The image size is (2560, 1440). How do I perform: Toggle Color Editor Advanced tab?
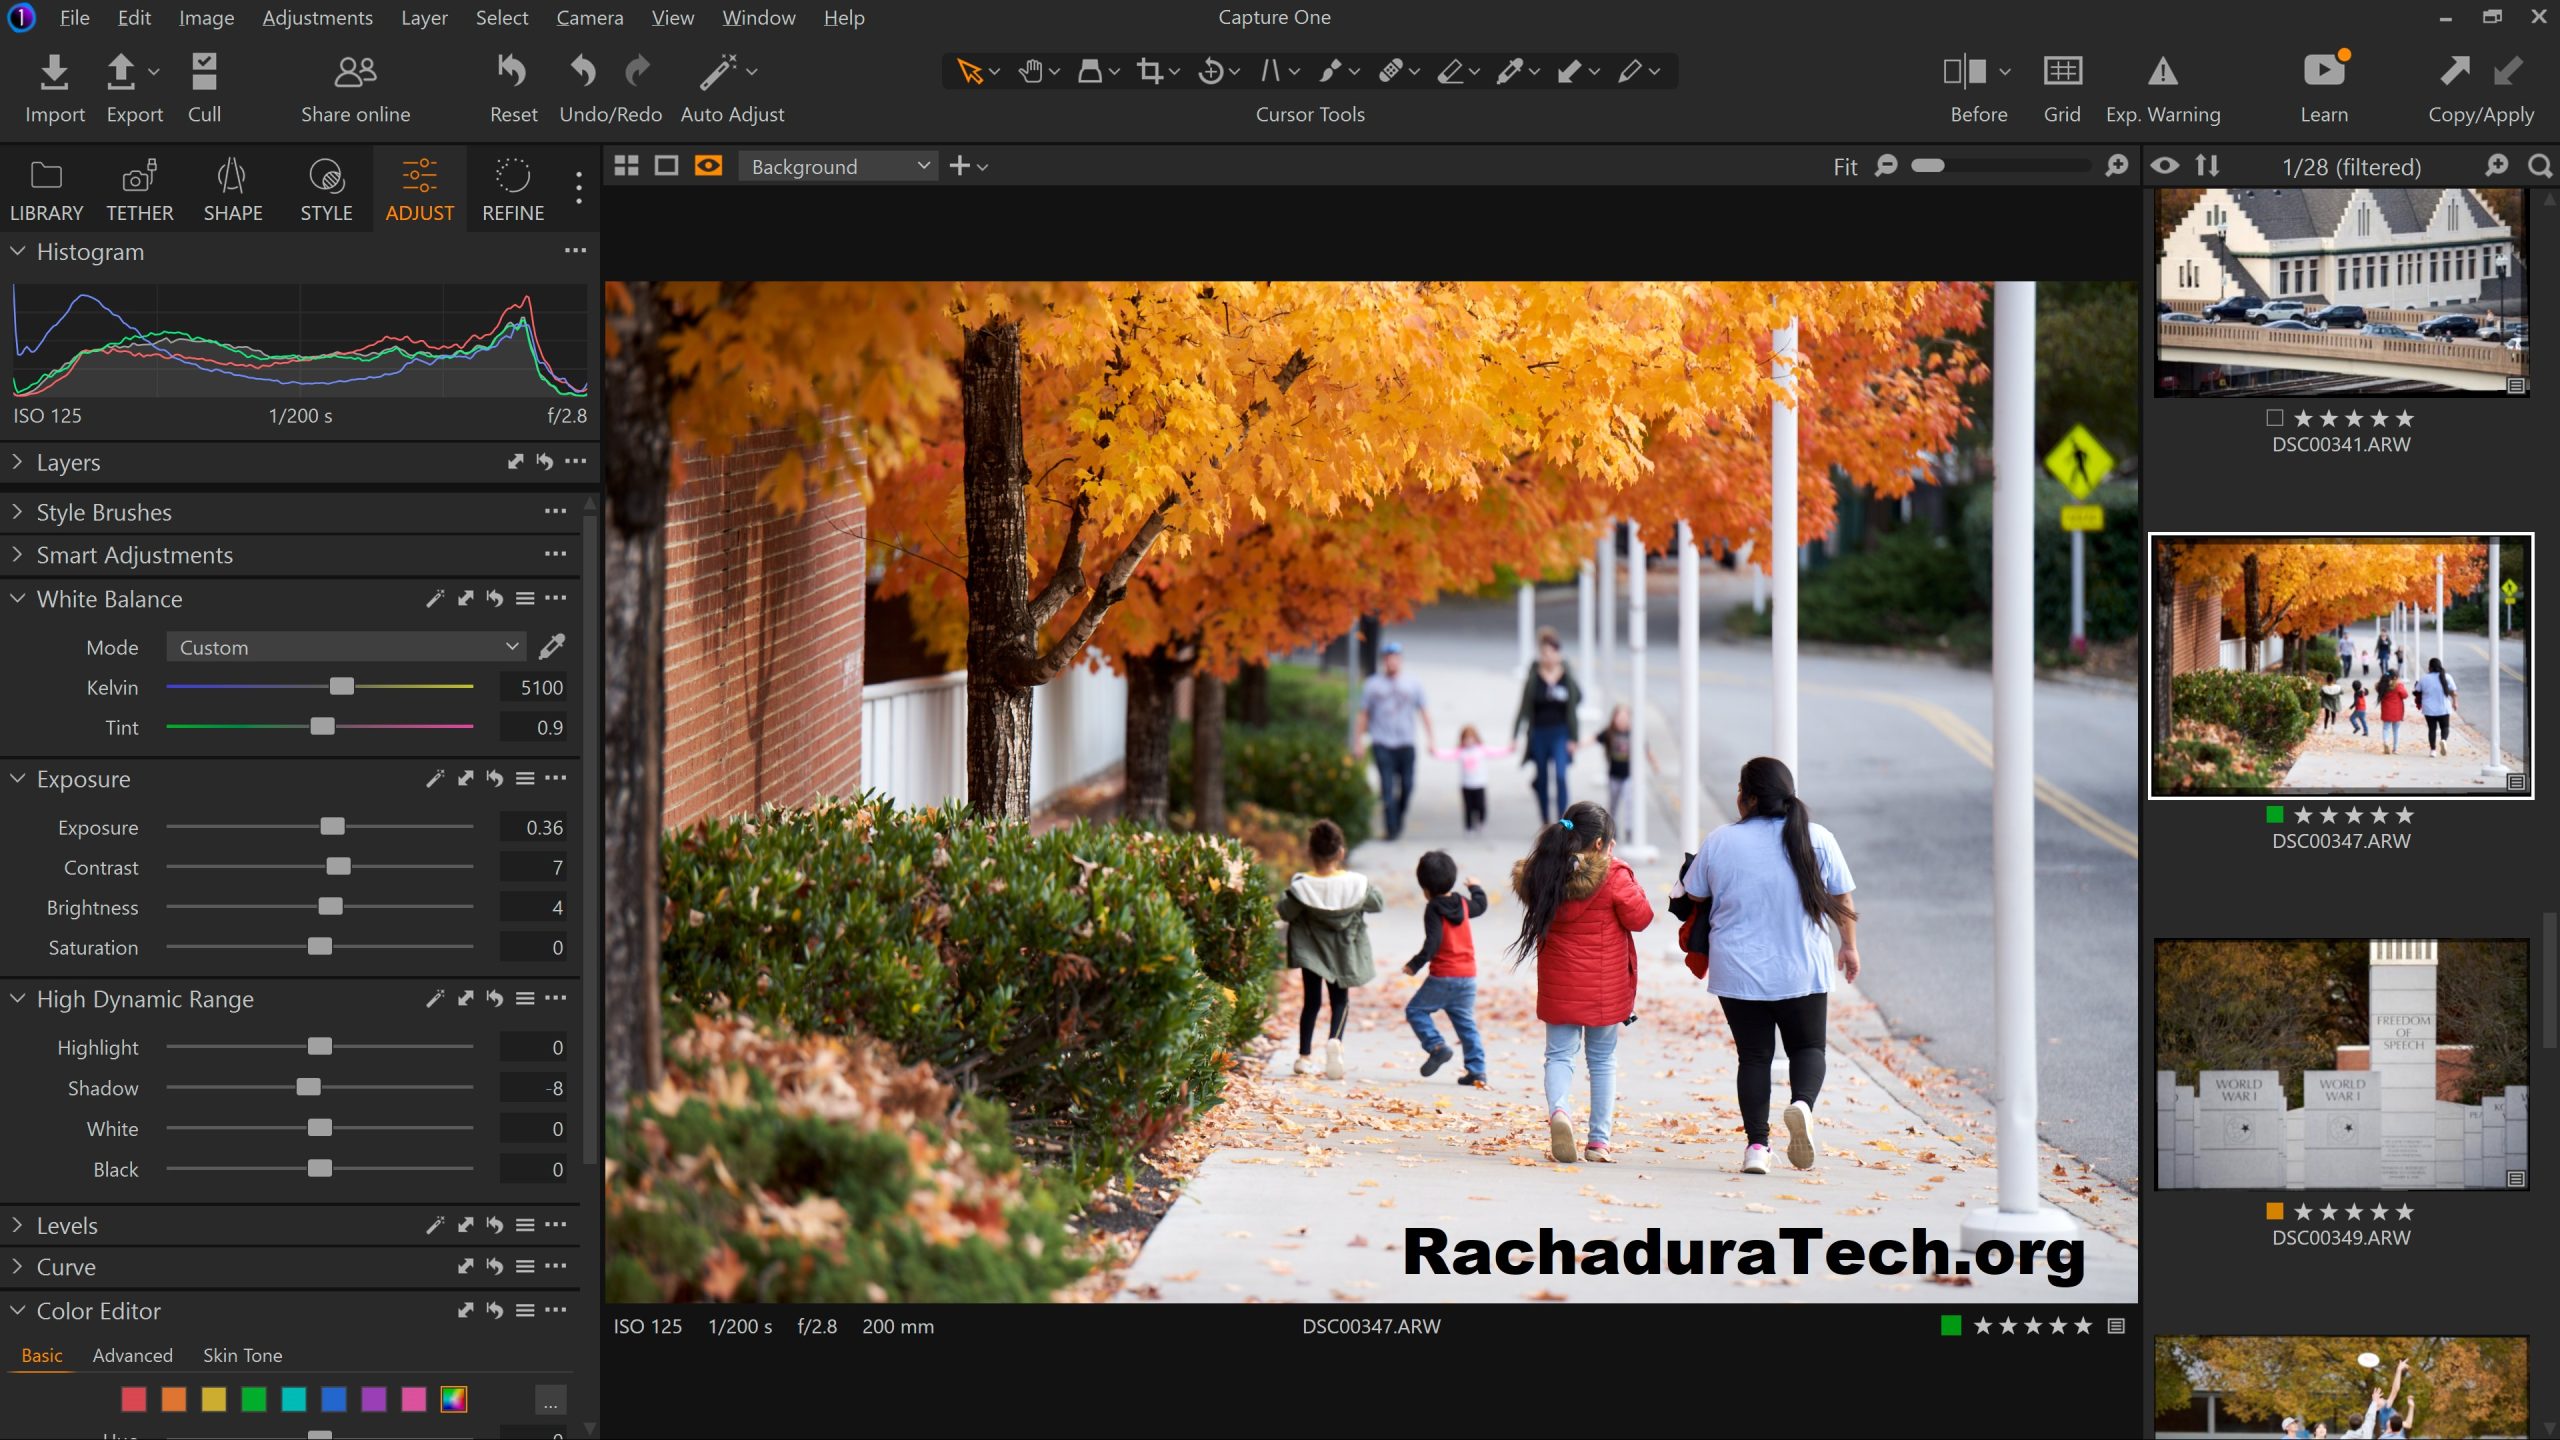[134, 1354]
